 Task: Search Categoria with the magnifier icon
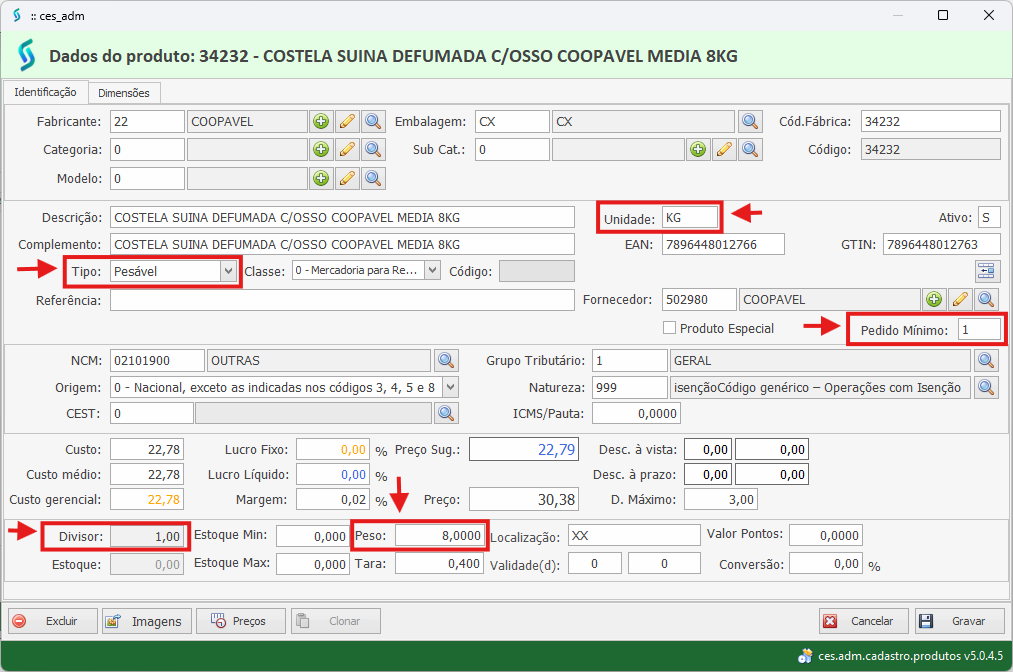[x=373, y=149]
